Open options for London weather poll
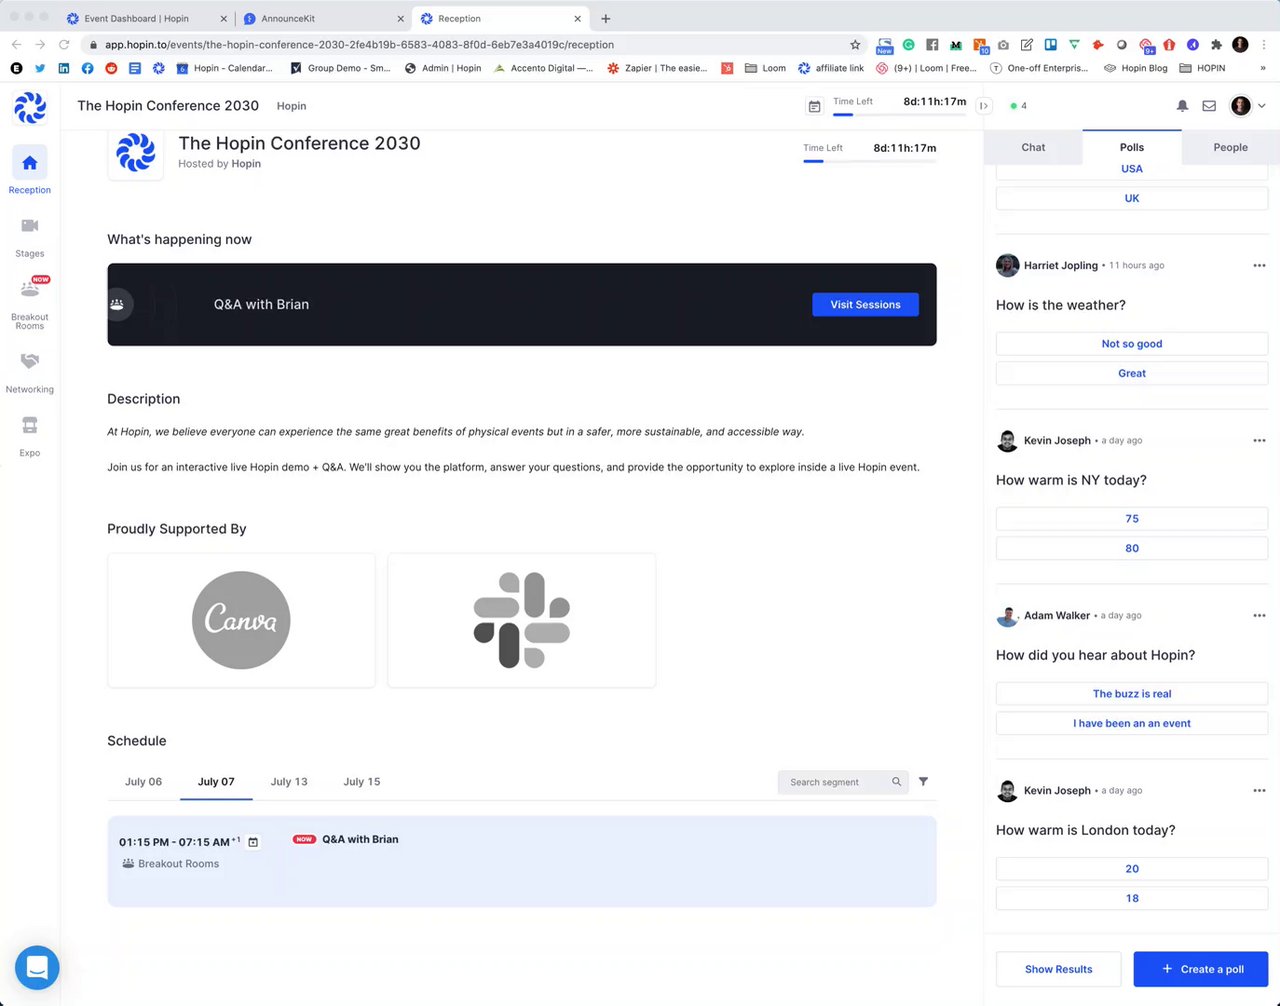 (x=1259, y=790)
